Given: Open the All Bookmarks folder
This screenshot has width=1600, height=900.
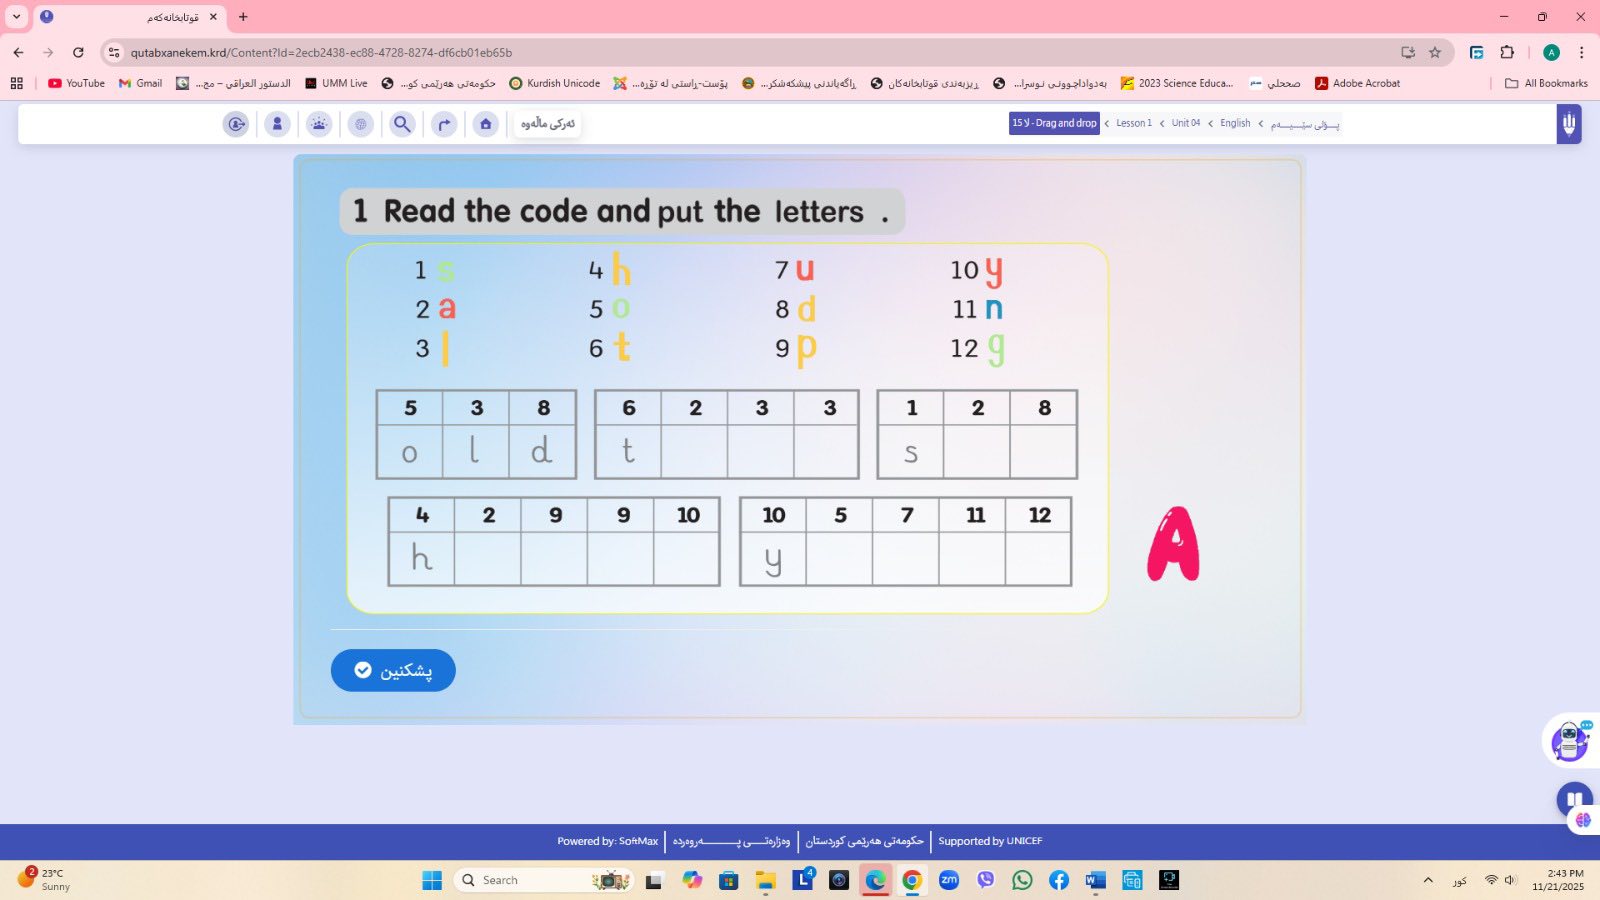Looking at the screenshot, I should click(1546, 83).
